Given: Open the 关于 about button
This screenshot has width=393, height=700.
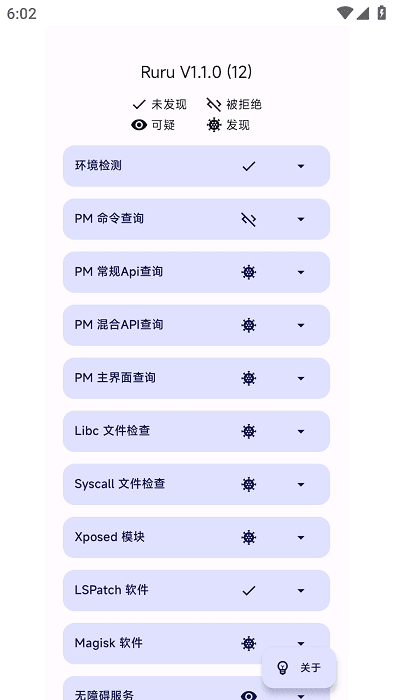Looking at the screenshot, I should [299, 668].
